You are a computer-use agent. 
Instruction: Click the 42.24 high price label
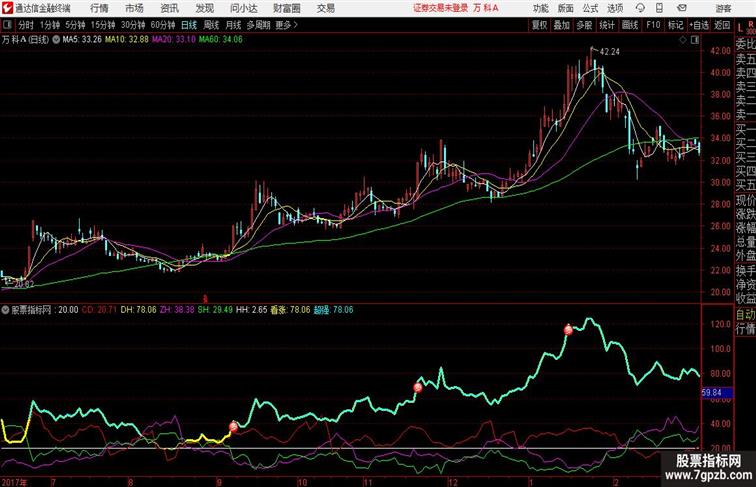[x=609, y=52]
